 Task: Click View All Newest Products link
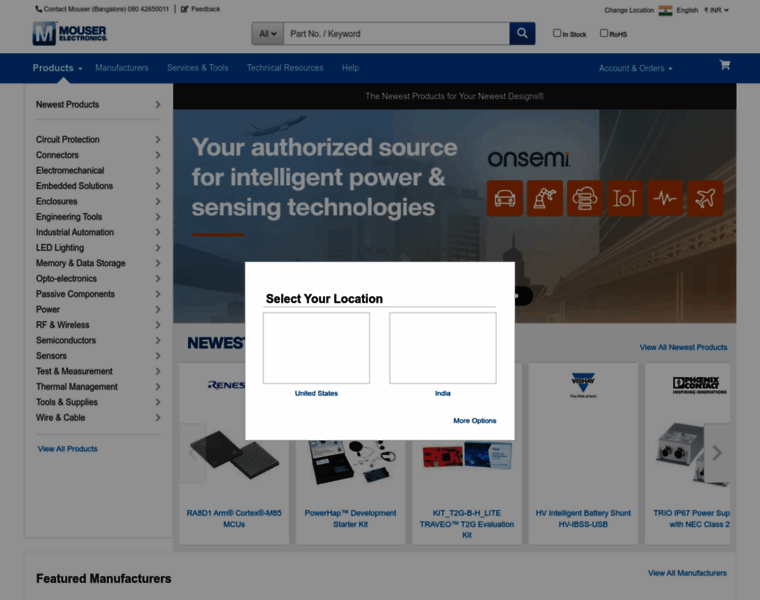point(683,347)
